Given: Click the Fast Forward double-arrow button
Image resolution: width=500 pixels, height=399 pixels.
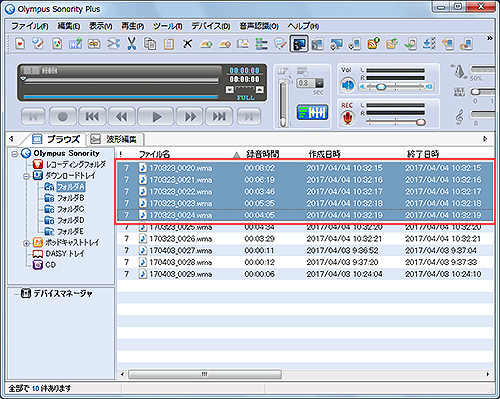Looking at the screenshot, I should click(x=190, y=117).
